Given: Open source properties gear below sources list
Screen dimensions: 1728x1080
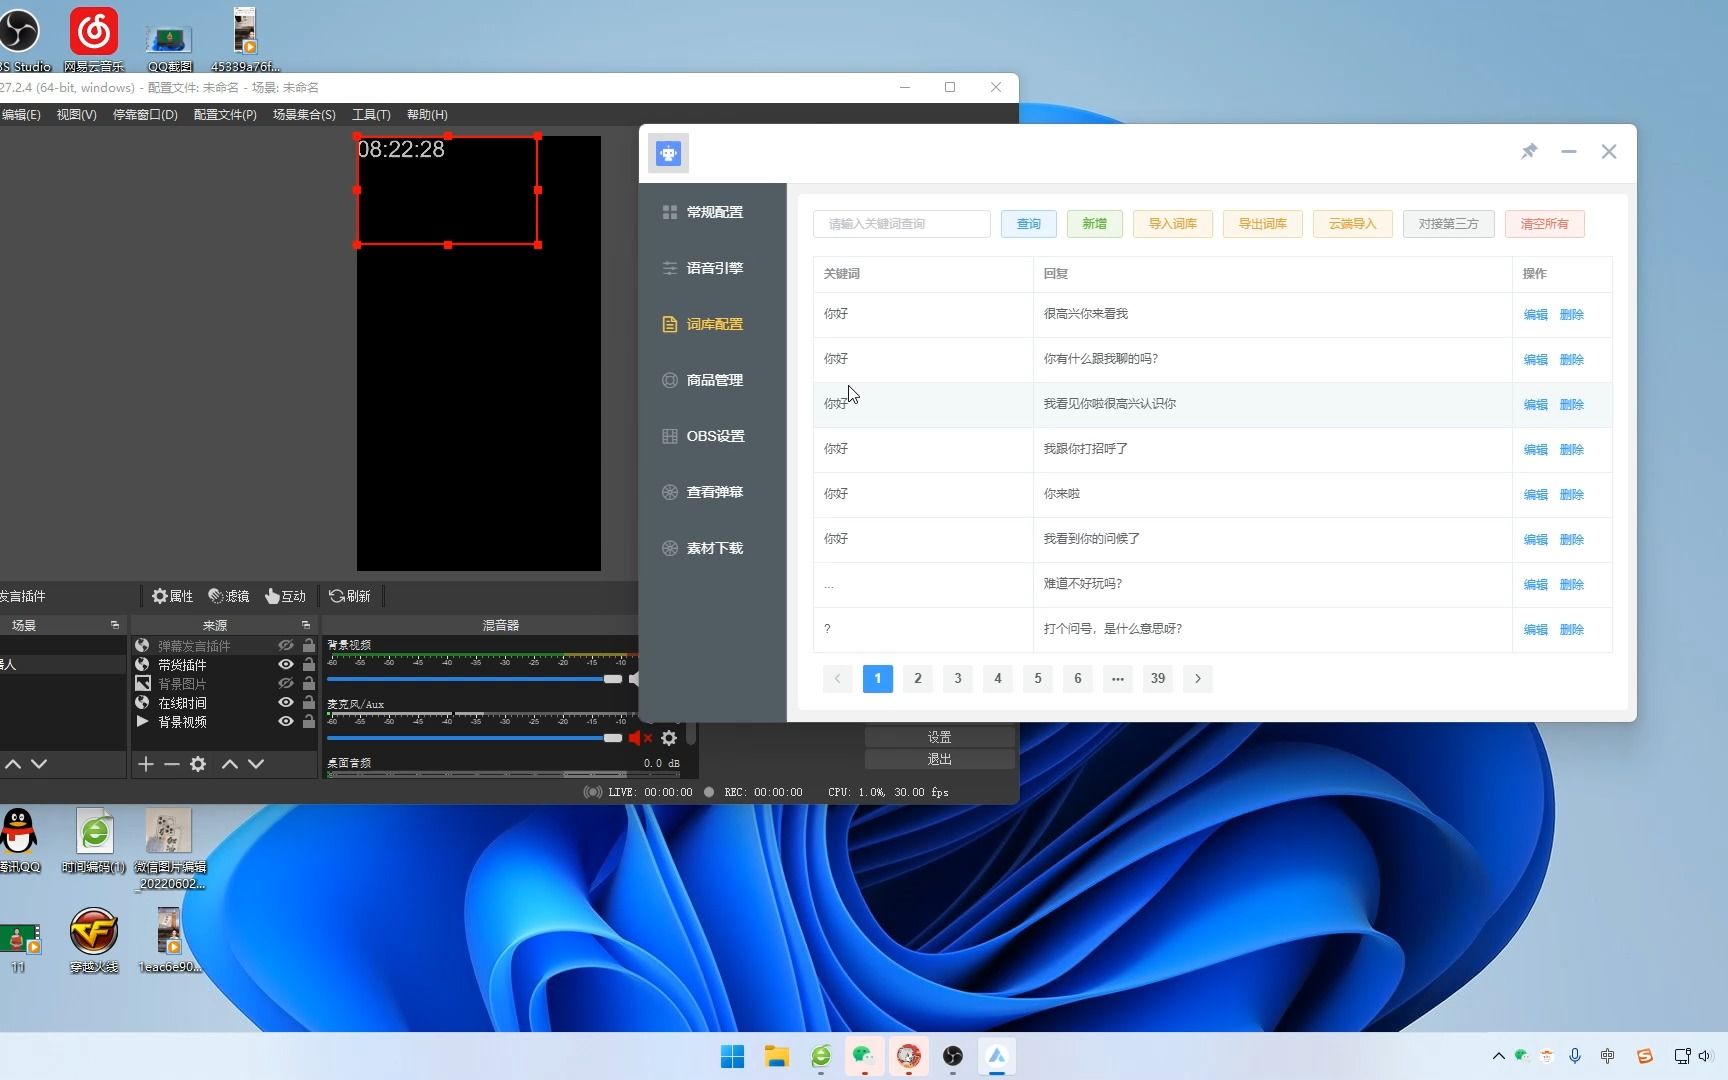Looking at the screenshot, I should pyautogui.click(x=198, y=764).
